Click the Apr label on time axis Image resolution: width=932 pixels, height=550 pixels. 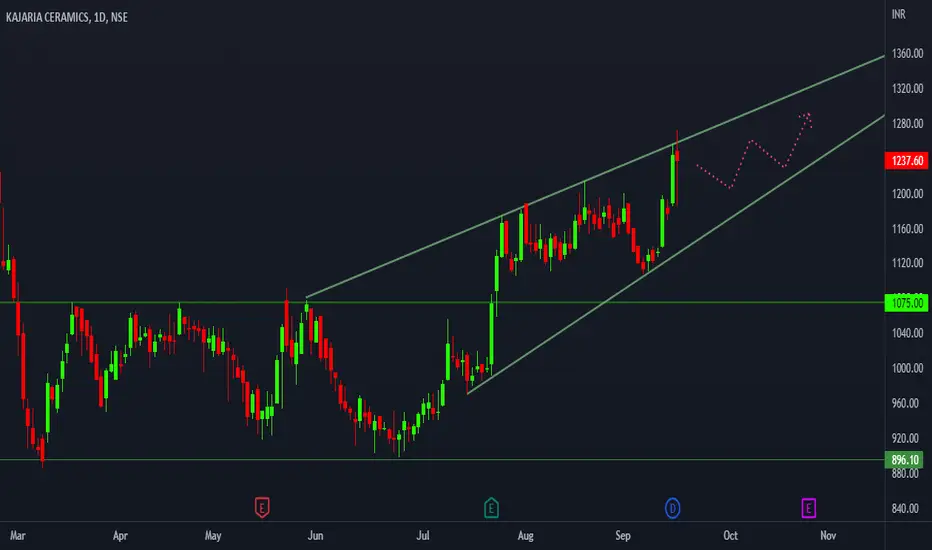[x=120, y=536]
